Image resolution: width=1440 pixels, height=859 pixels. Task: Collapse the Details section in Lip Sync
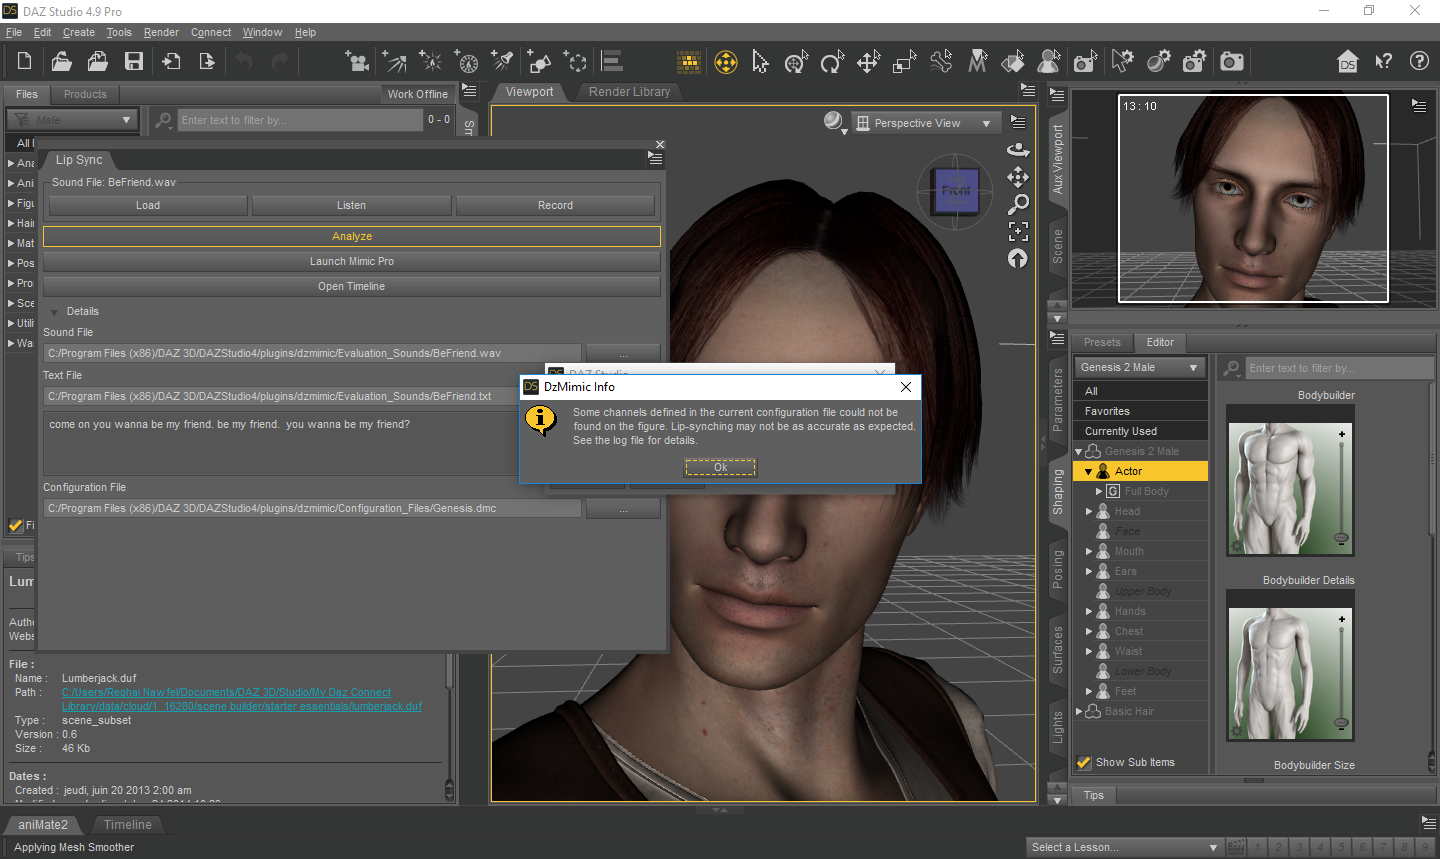tap(55, 312)
